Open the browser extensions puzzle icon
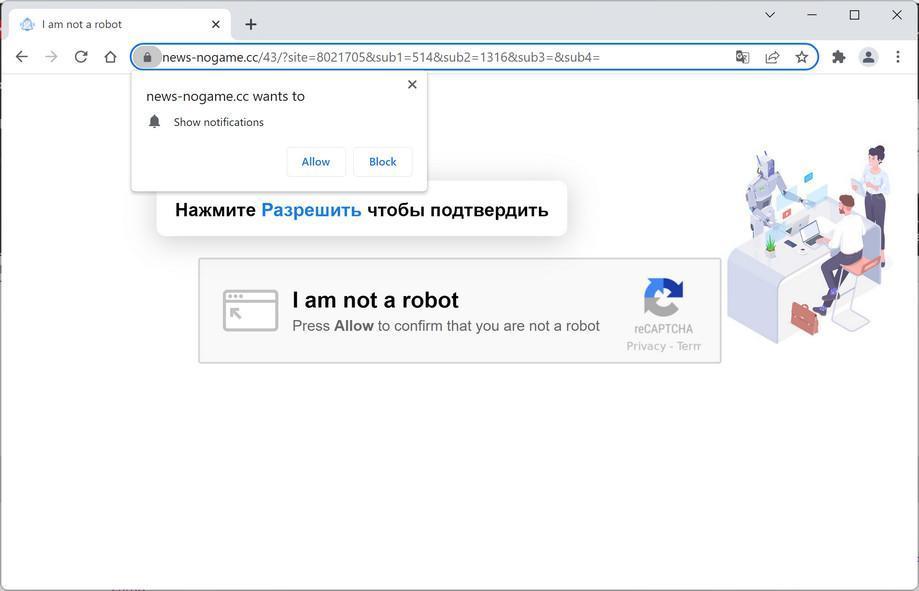Screen dimensions: 919x591 [x=838, y=57]
